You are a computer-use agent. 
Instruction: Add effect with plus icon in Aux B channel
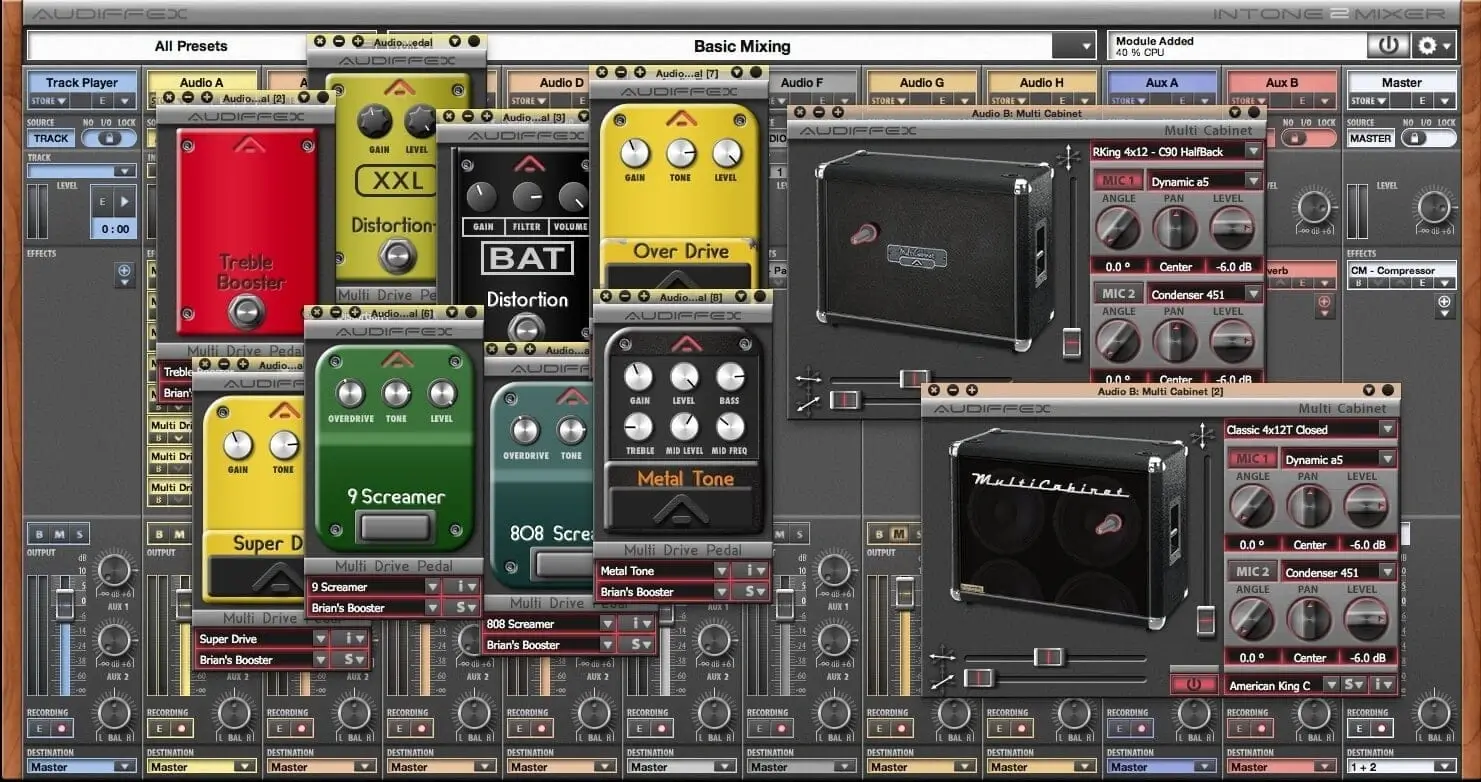(1325, 301)
